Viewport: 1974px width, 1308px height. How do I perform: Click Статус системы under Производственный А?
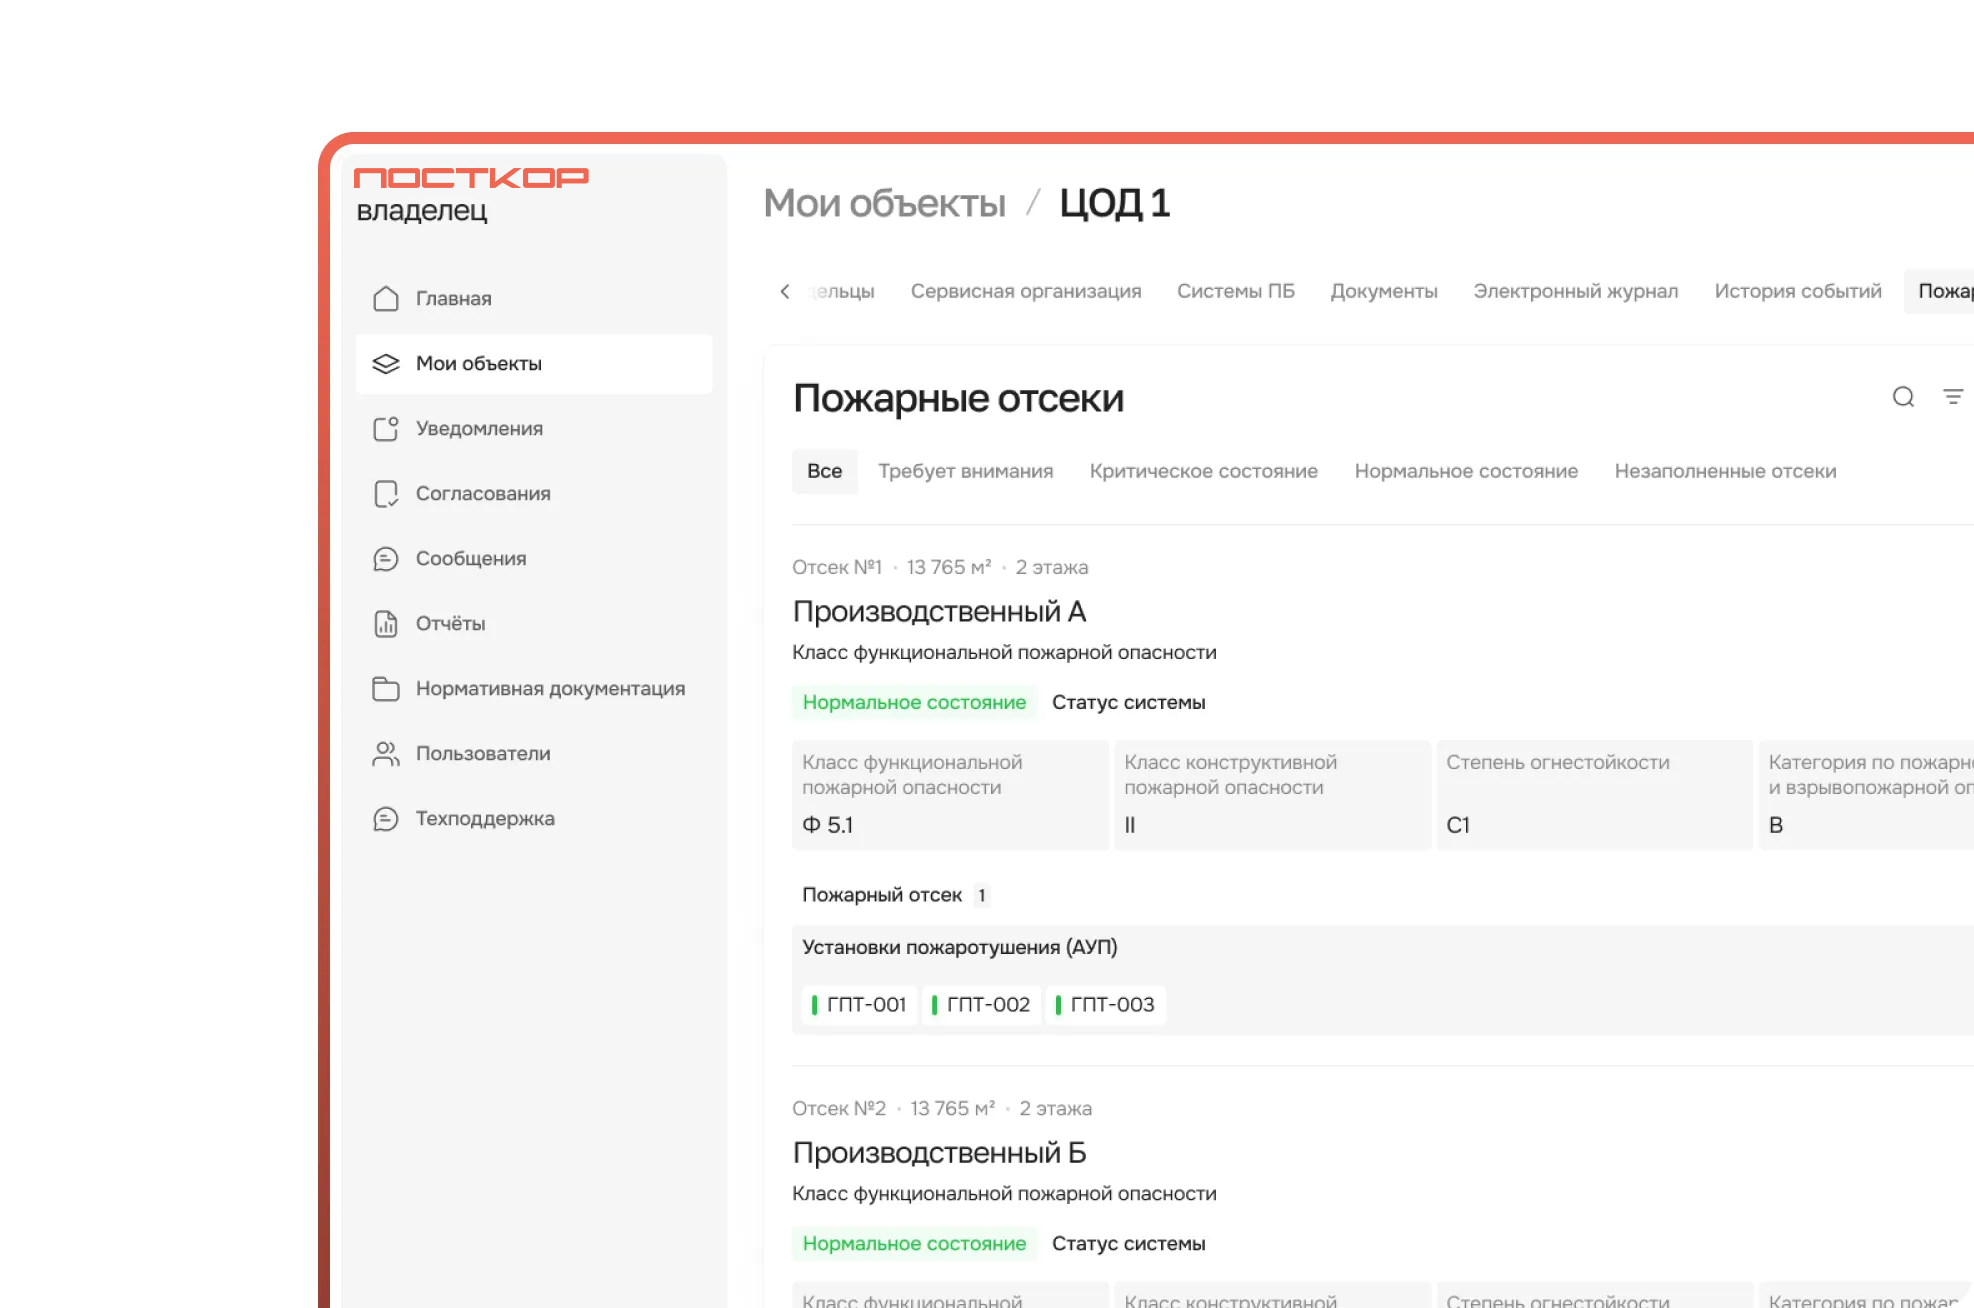click(1128, 702)
